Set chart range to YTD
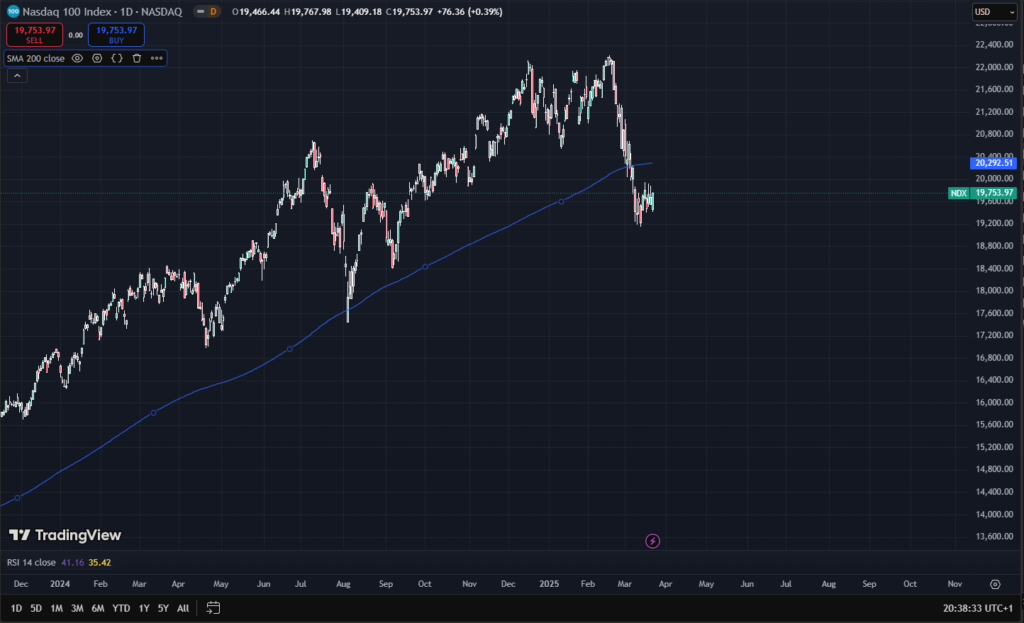Viewport: 1024px width, 623px height. tap(121, 608)
